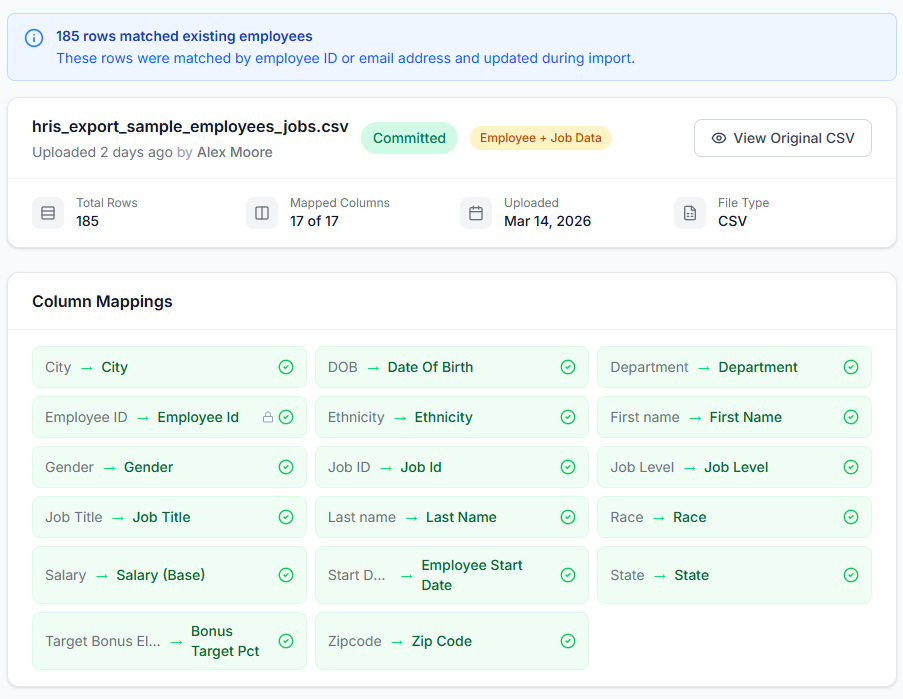The width and height of the screenshot is (903, 699).
Task: Toggle verification on the Gender mapping
Action: point(285,467)
